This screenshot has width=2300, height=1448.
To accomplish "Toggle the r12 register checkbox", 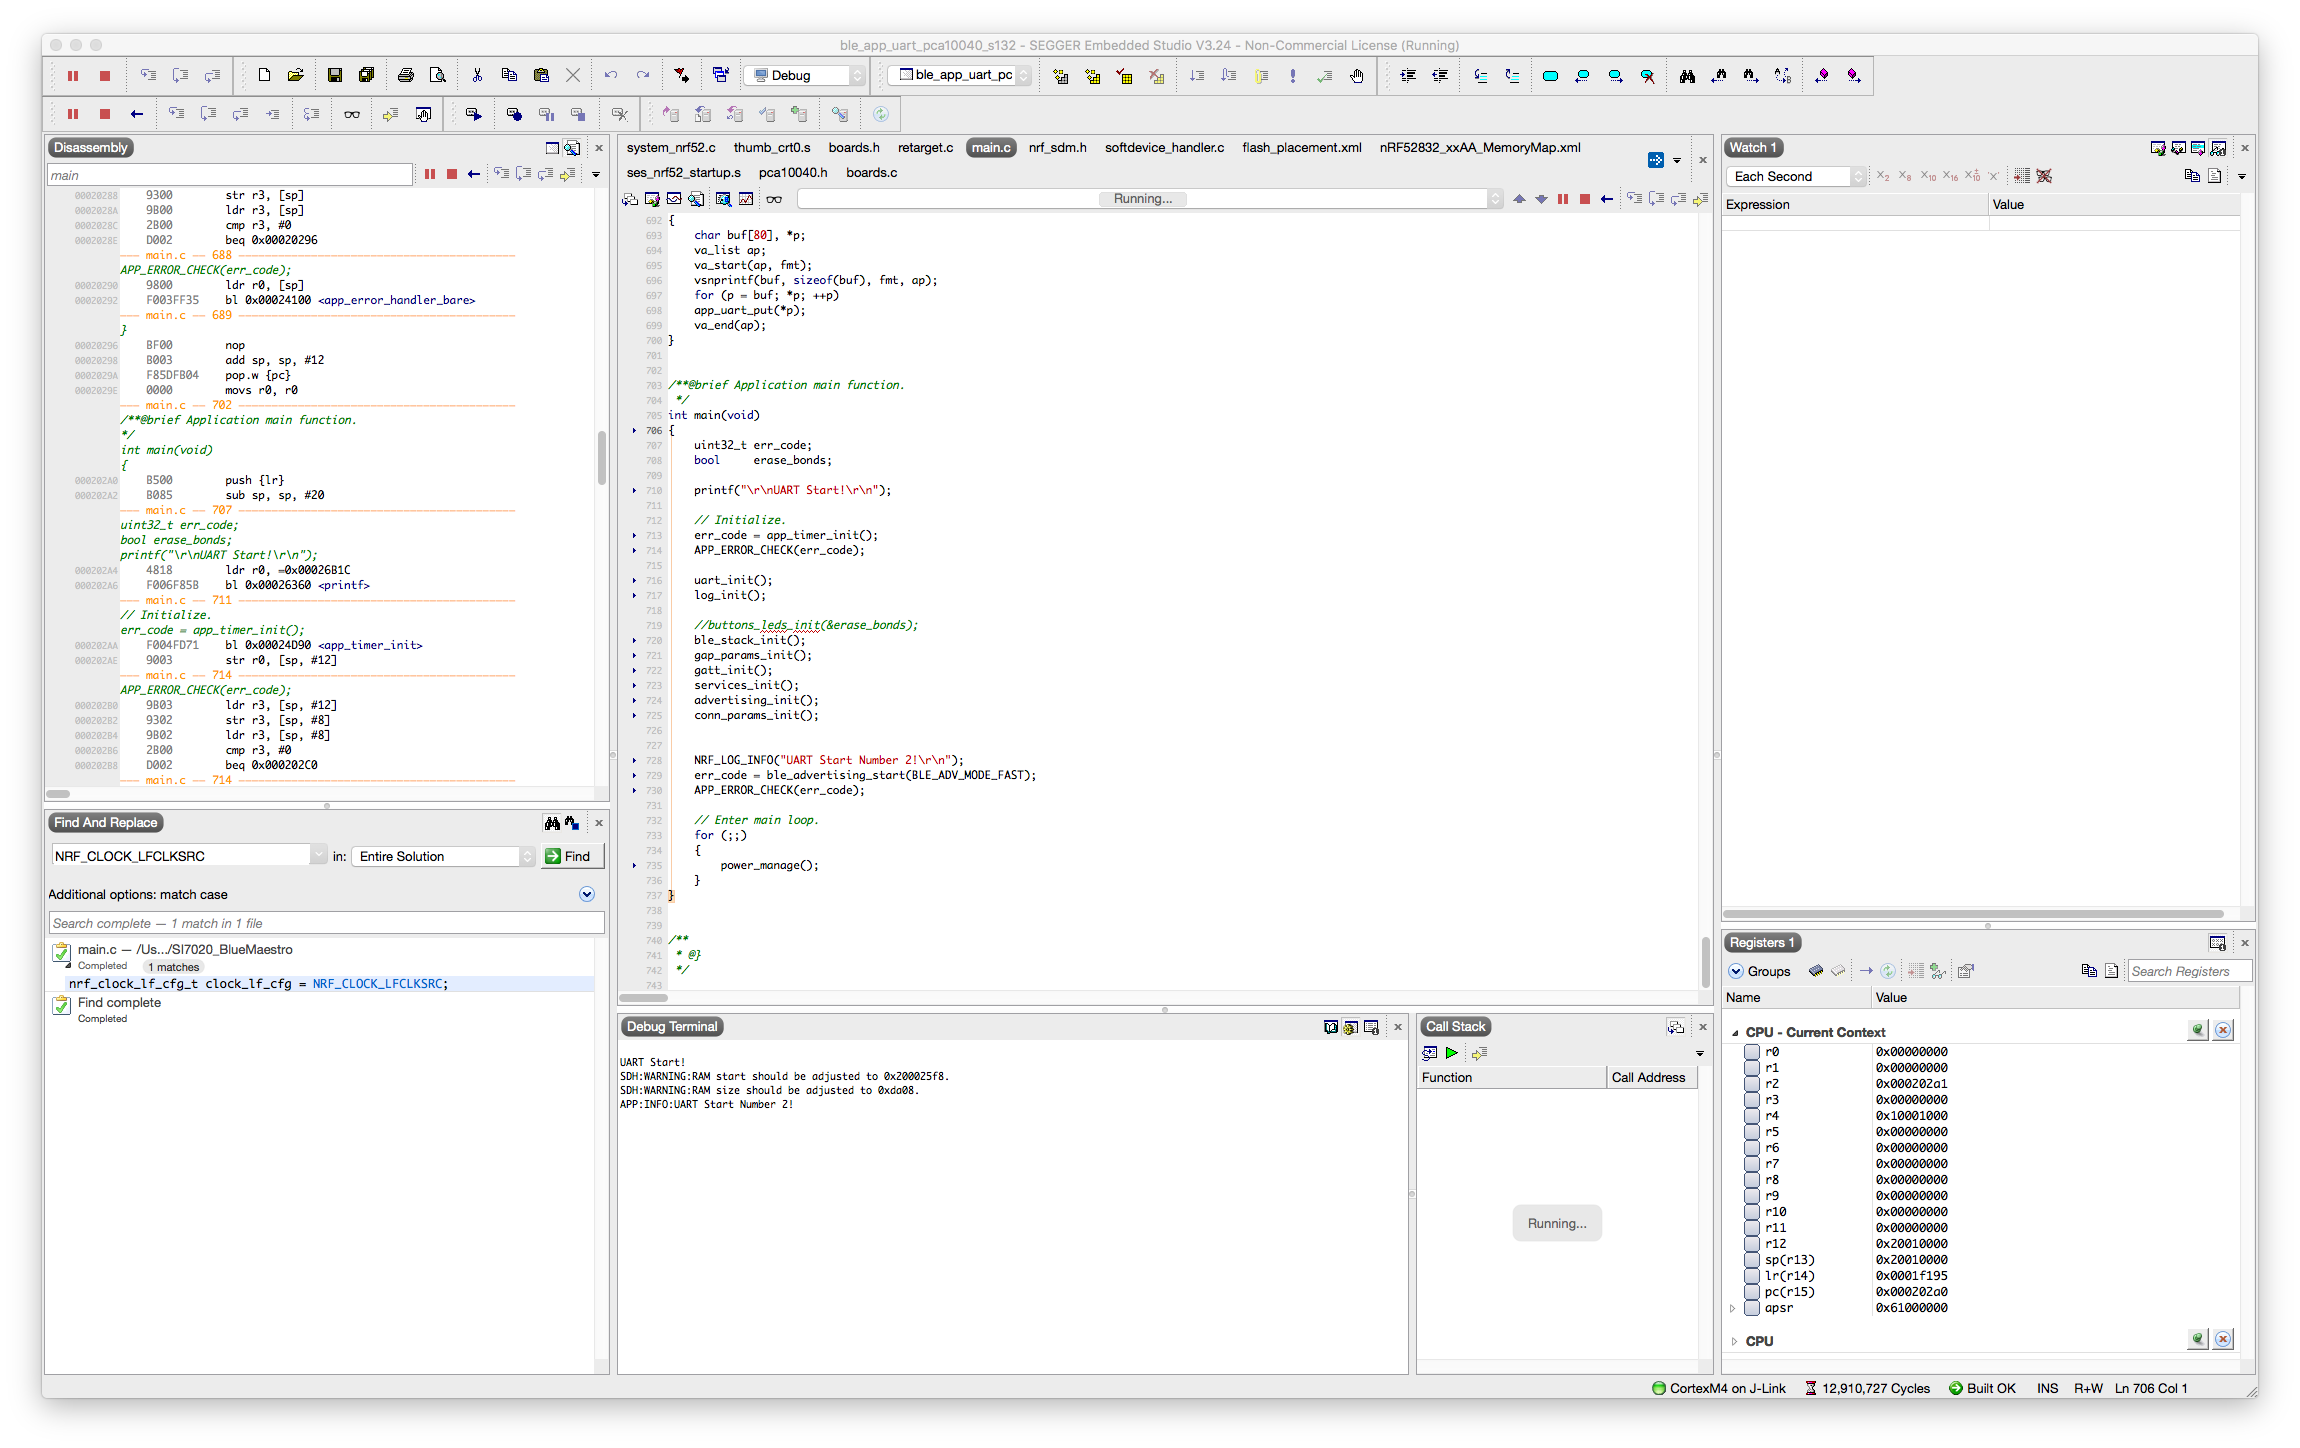I will click(x=1752, y=1244).
